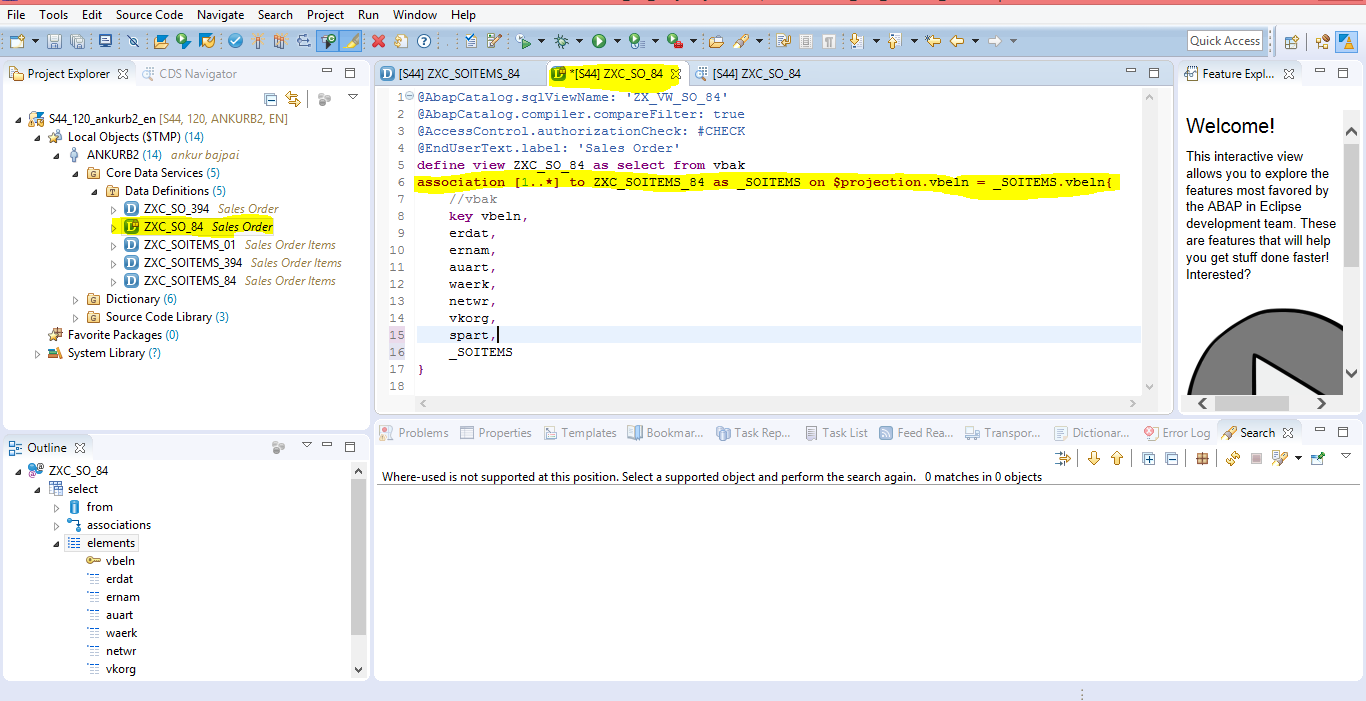Screen dimensions: 1366x701
Task: Click the Open Perspective icon
Action: click(1291, 41)
